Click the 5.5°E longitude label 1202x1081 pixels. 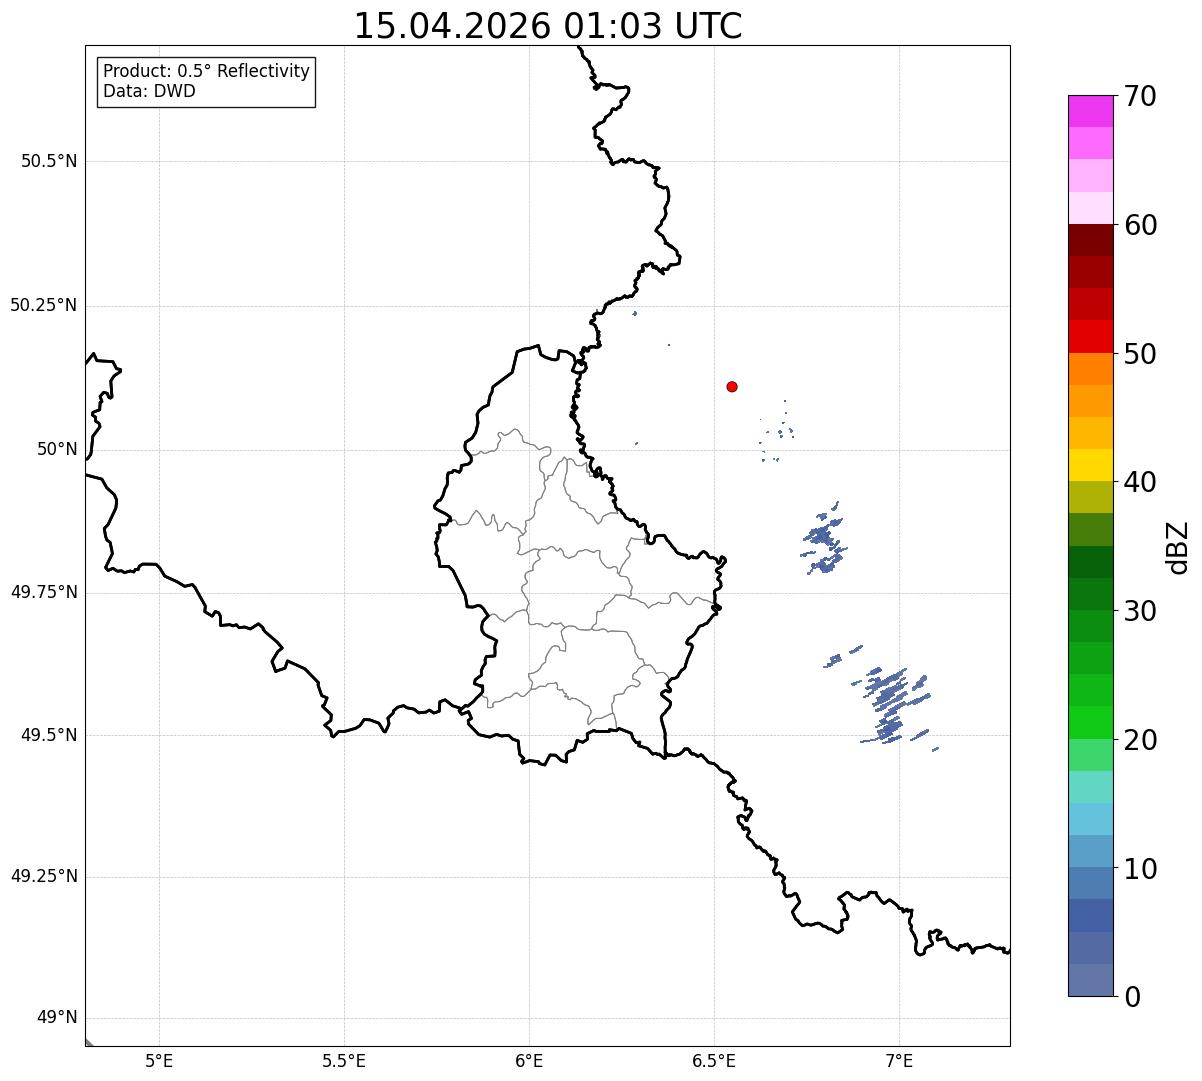(344, 1061)
